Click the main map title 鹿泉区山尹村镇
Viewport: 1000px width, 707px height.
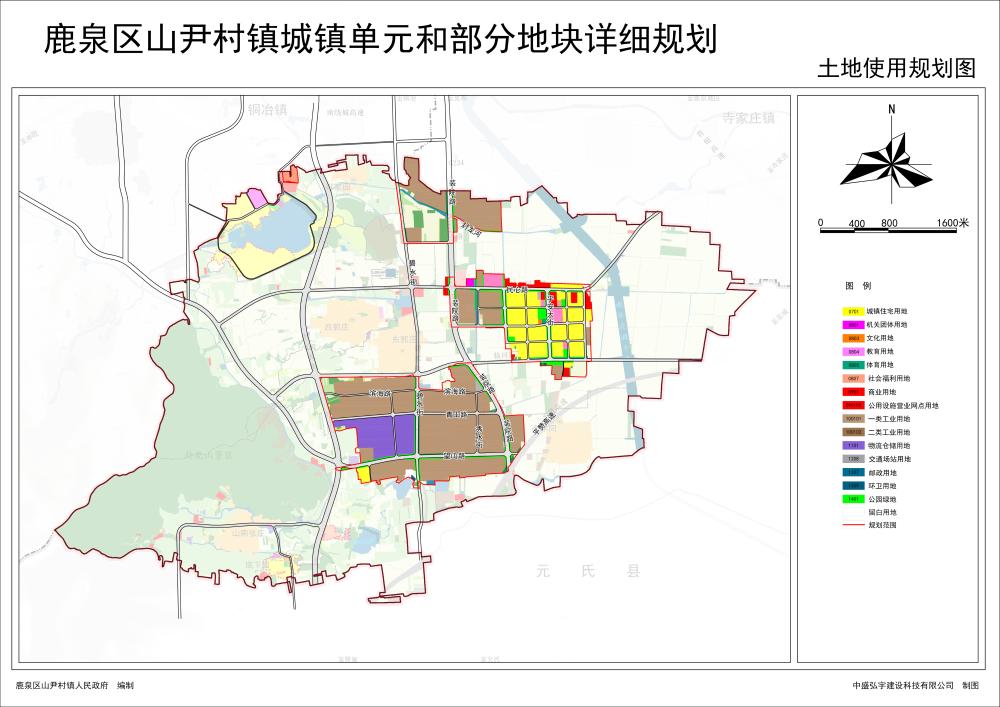click(380, 38)
